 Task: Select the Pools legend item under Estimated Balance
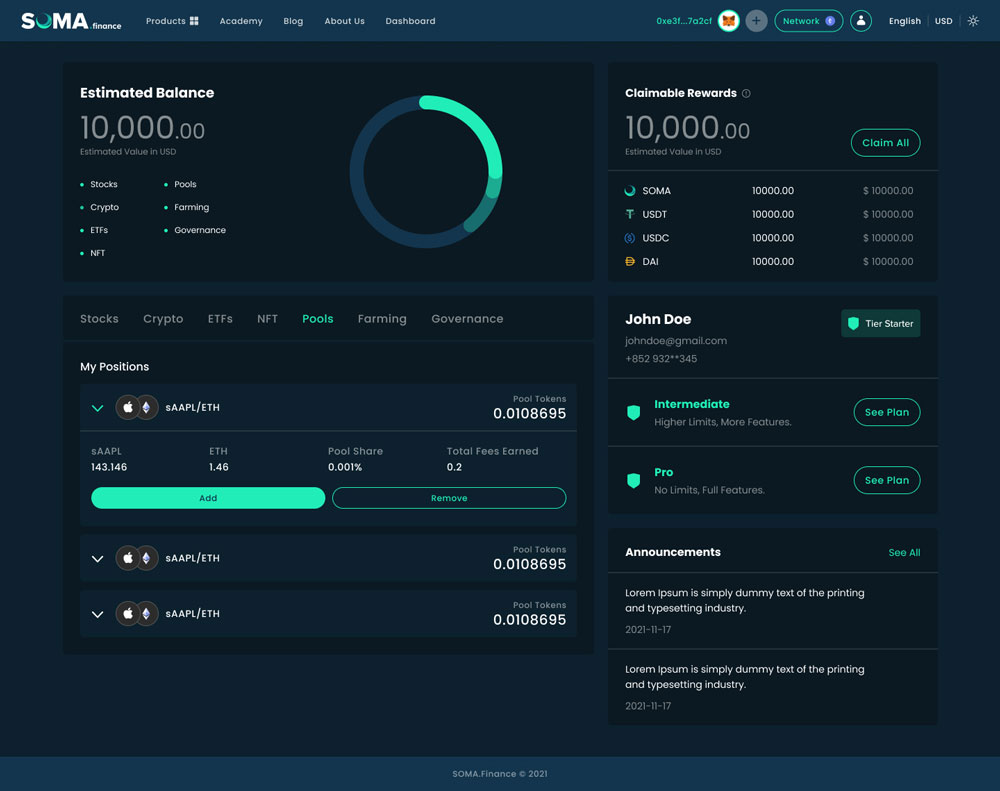point(180,184)
